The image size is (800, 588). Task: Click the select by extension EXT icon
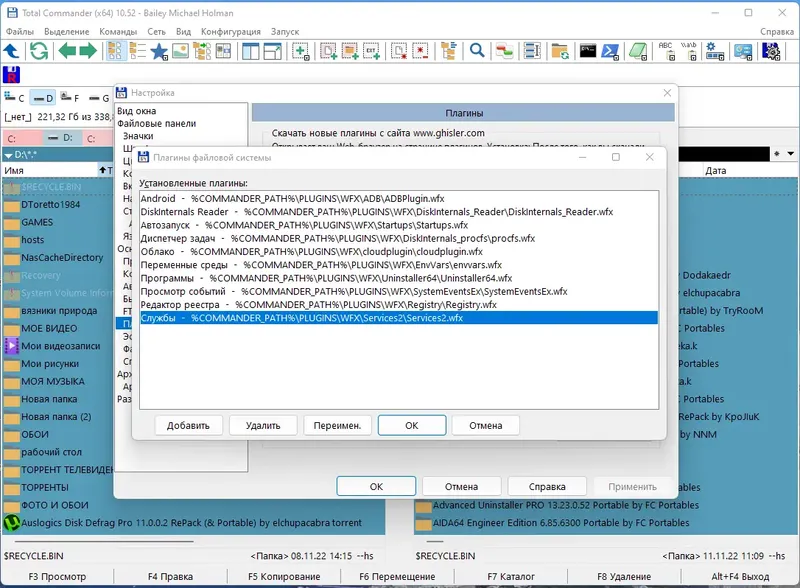[x=371, y=51]
